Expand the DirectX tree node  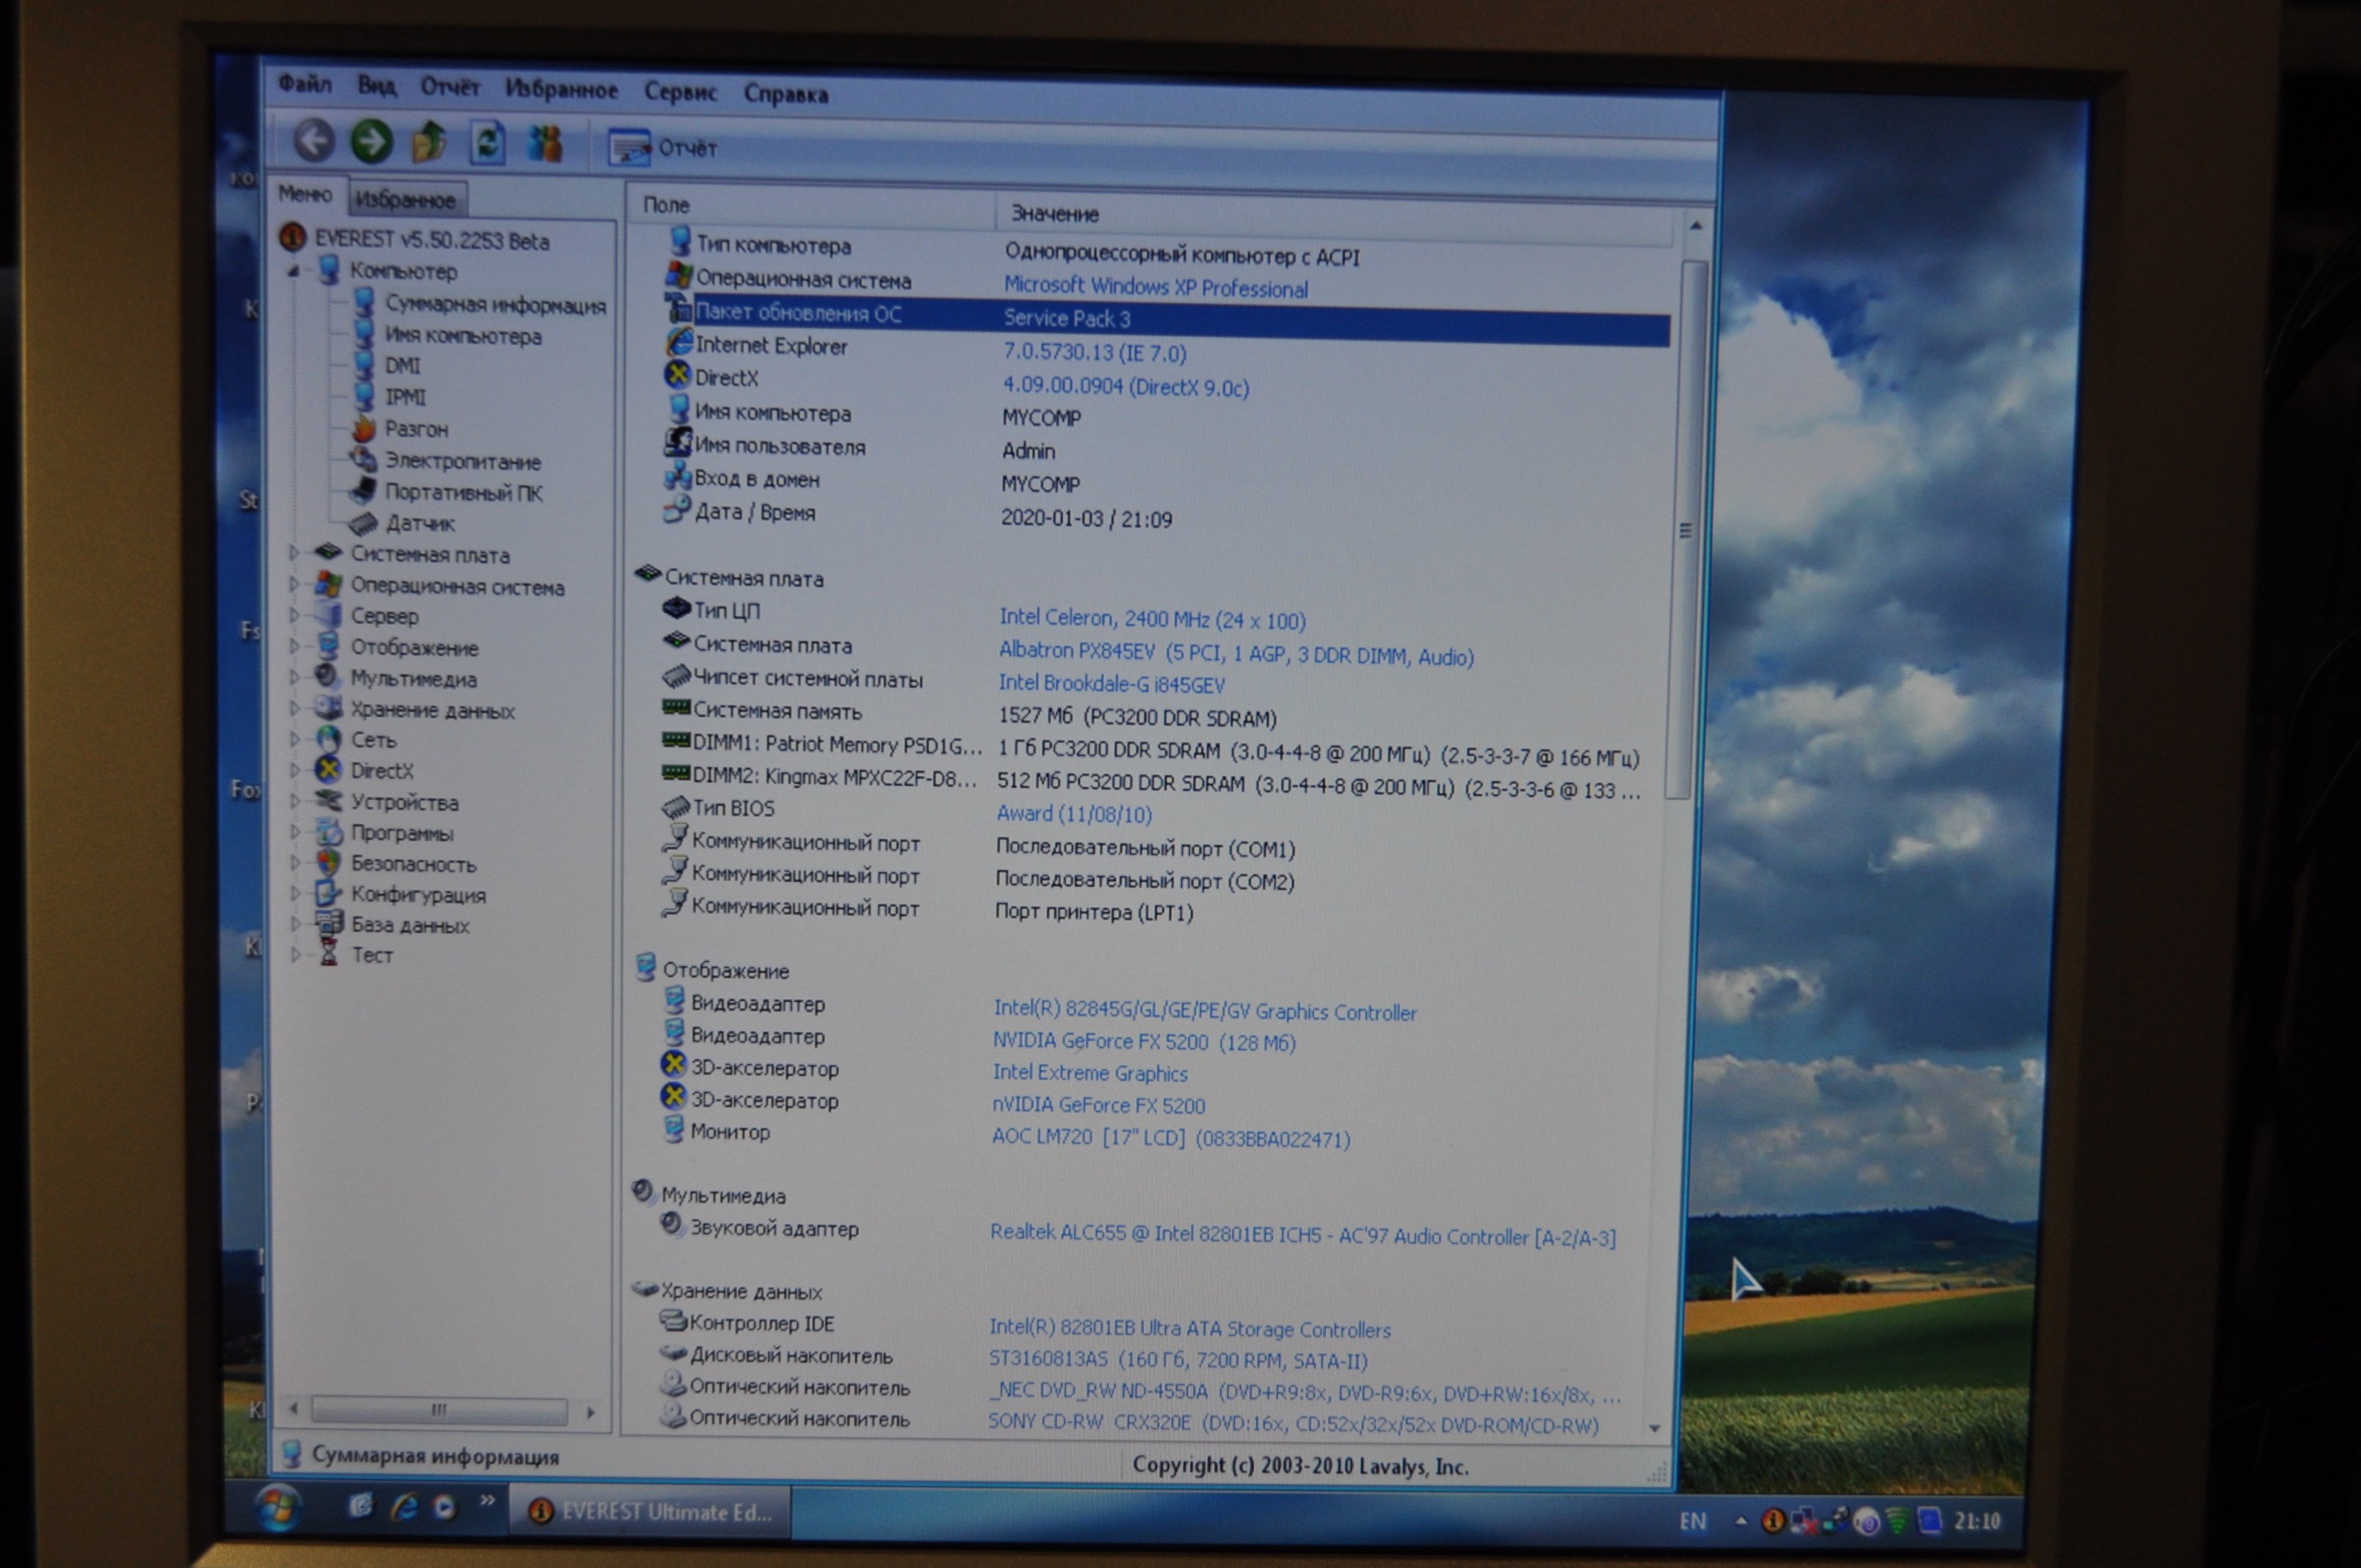294,771
